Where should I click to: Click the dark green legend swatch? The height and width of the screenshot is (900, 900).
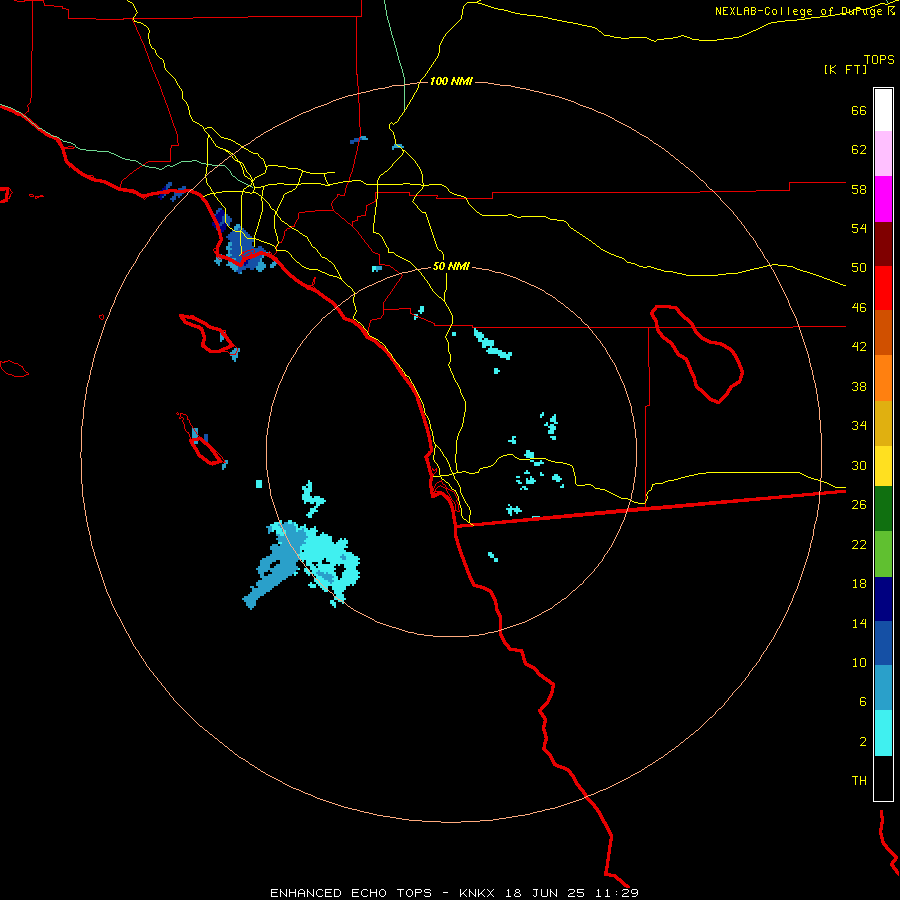883,509
